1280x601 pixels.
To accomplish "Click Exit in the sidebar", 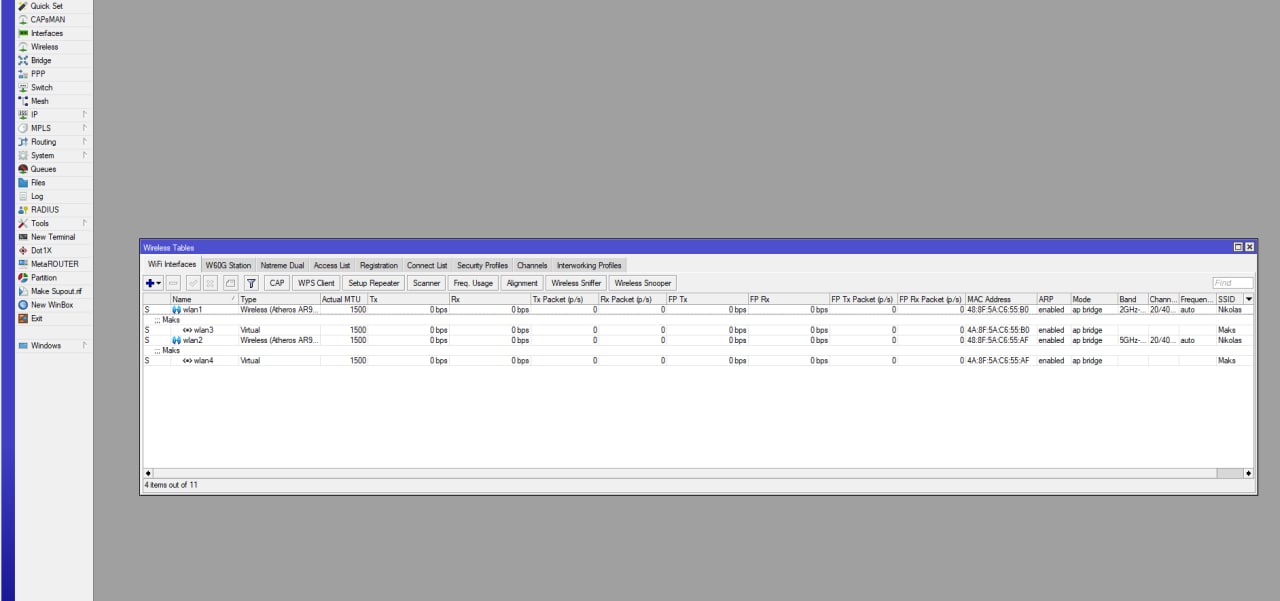I will (x=36, y=318).
